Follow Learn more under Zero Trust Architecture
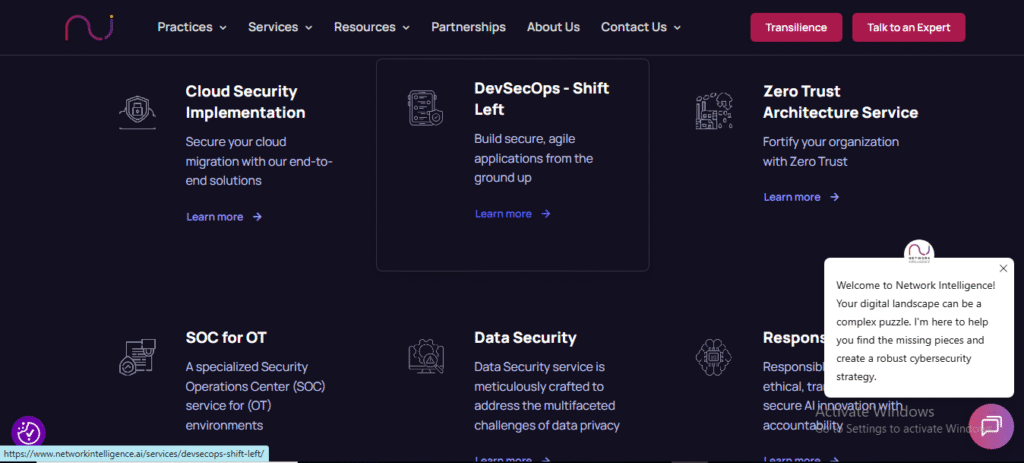 point(792,197)
